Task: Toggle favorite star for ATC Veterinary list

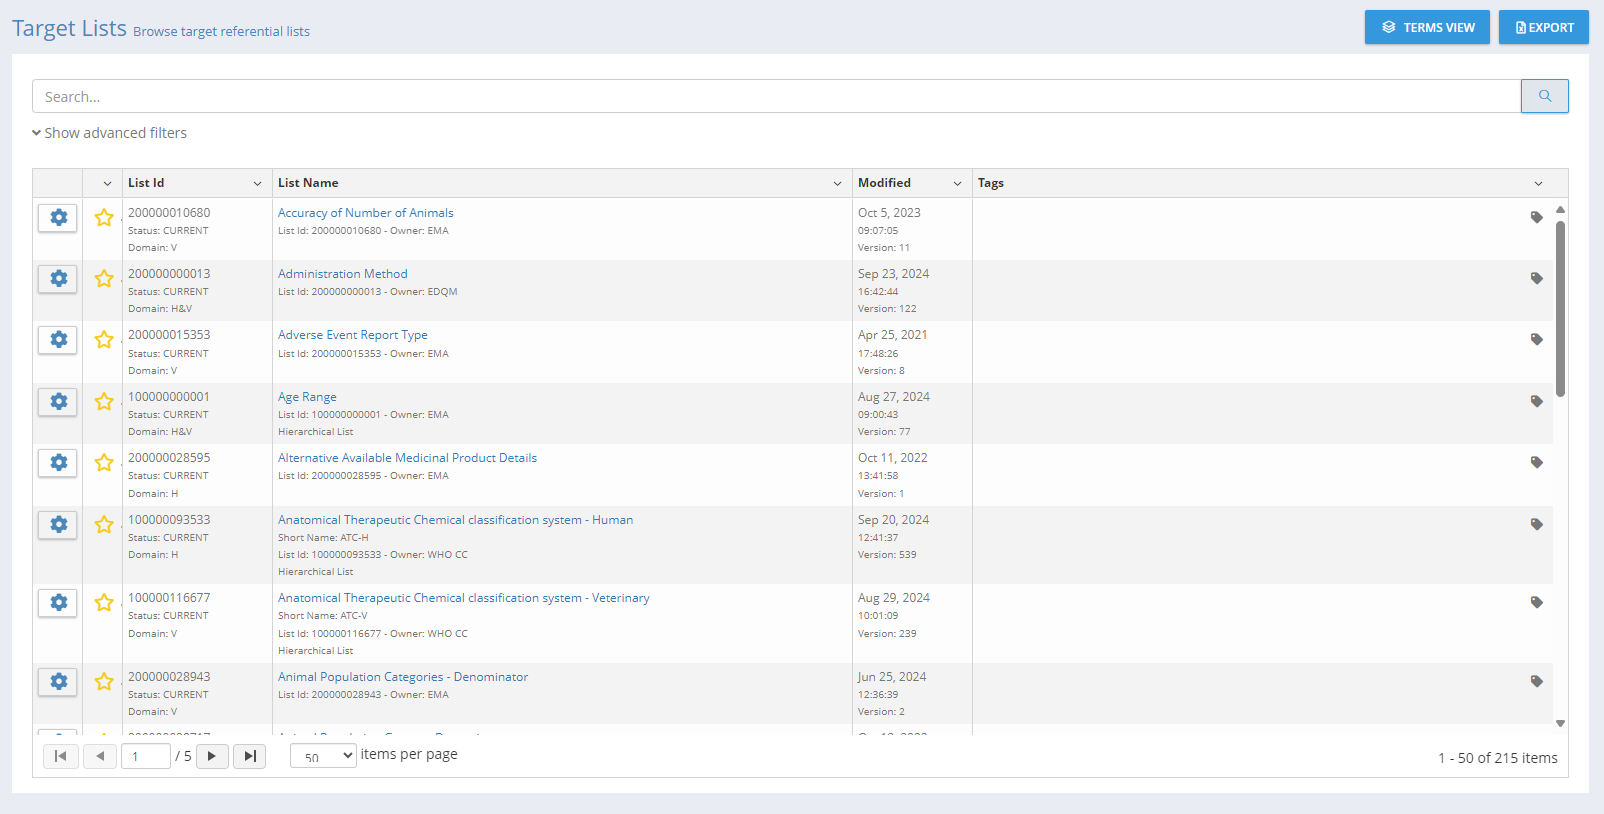Action: tap(104, 603)
